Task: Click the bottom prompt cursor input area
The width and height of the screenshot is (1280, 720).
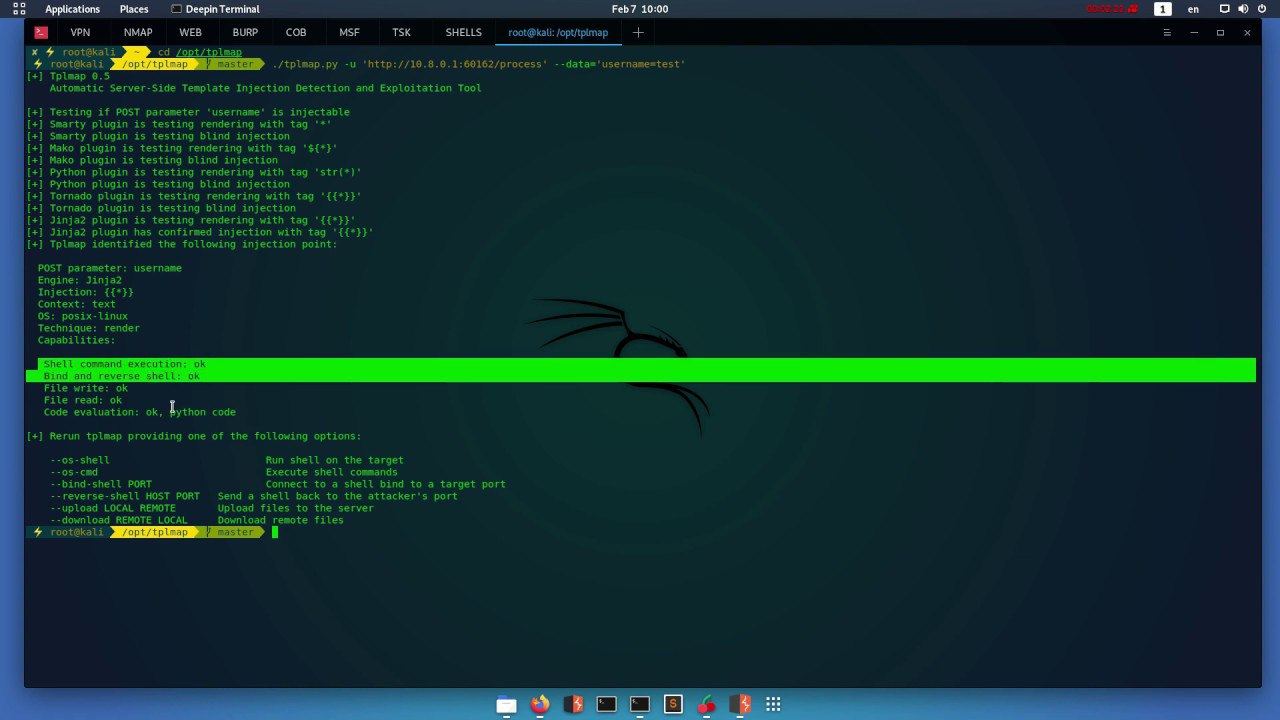Action: [x=276, y=532]
